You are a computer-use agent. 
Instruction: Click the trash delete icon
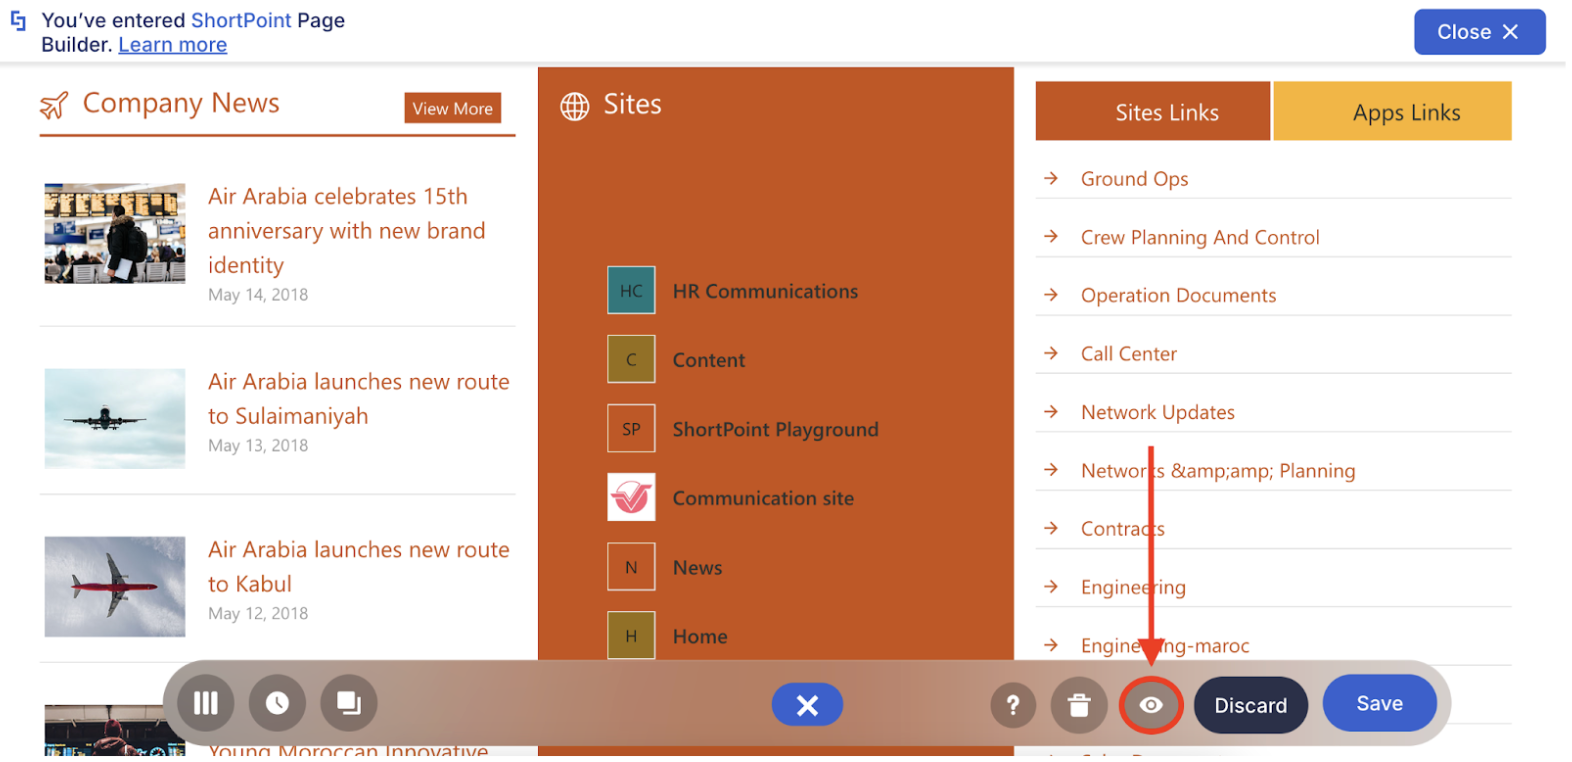(x=1079, y=705)
